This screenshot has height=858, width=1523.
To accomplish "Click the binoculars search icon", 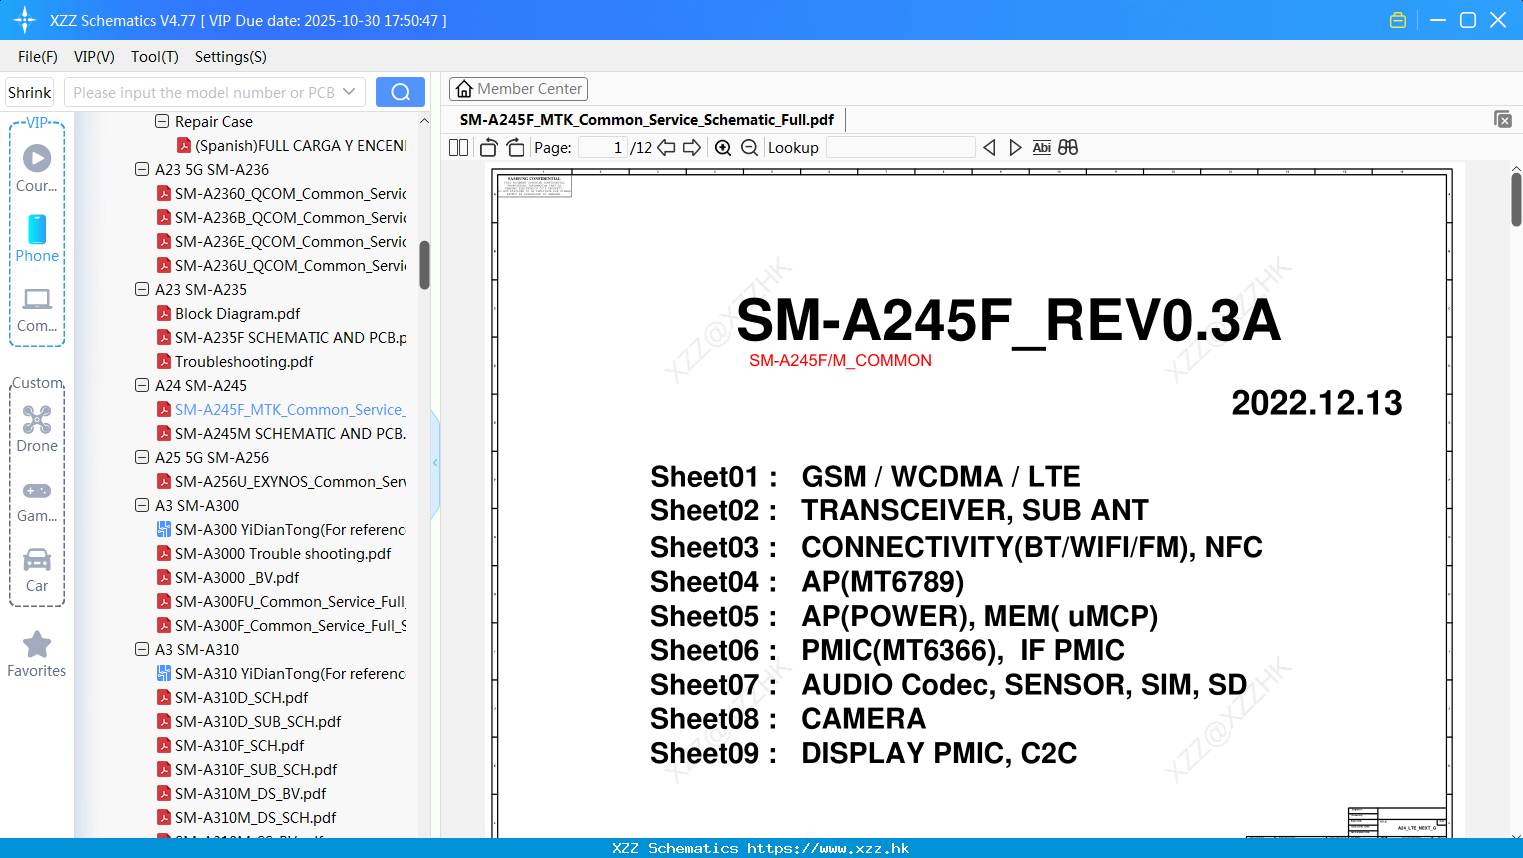I will click(x=1068, y=147).
